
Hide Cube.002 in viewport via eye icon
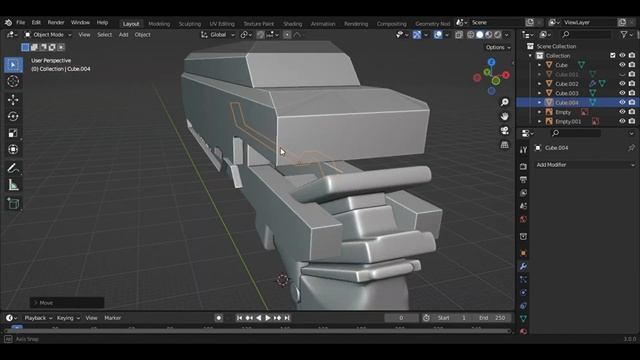(622, 84)
